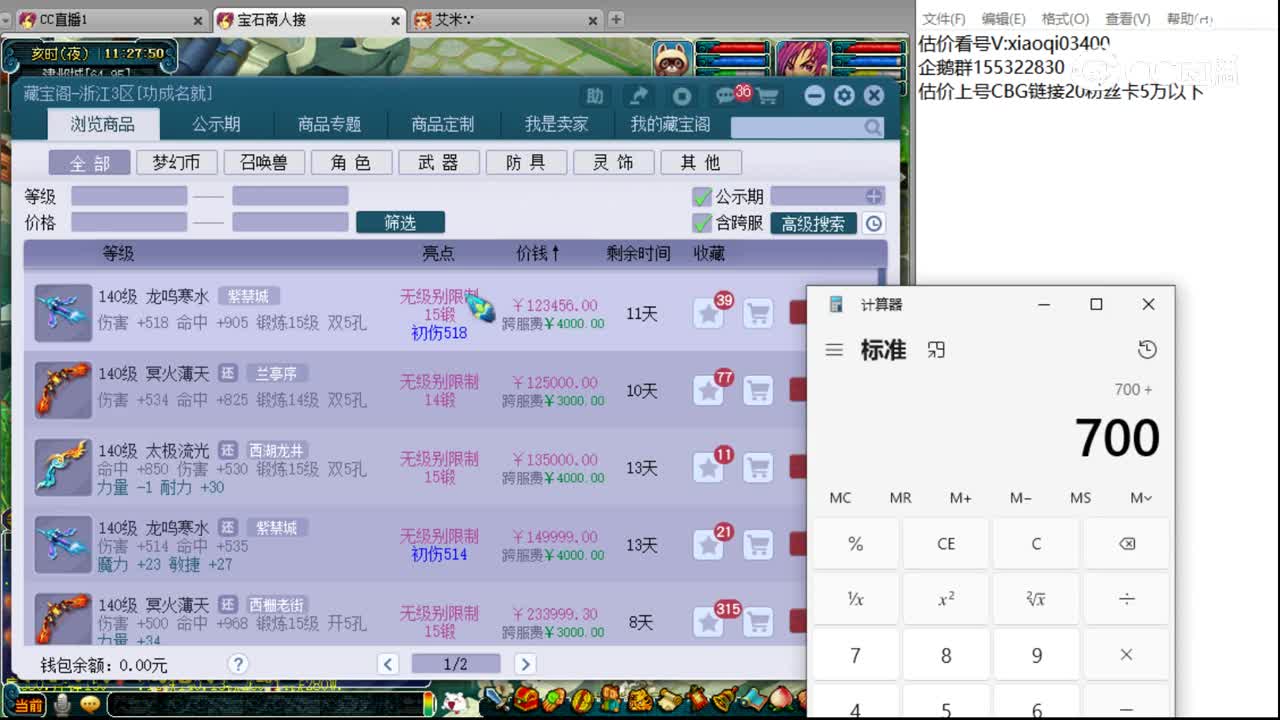Open the 文件(F) menu in Notepad
This screenshot has height=720, width=1280.
943,19
